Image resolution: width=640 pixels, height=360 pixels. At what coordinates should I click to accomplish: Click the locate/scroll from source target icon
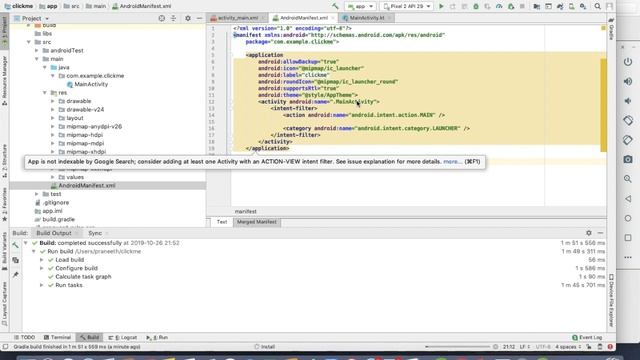pyautogui.click(x=162, y=18)
